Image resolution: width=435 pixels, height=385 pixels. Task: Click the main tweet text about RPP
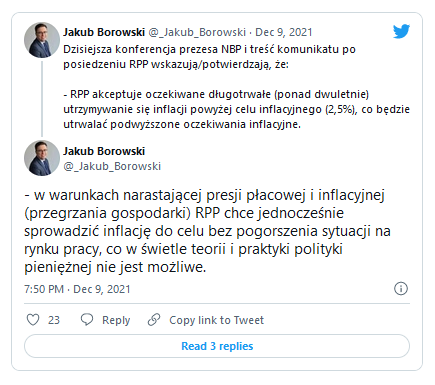tap(207, 231)
